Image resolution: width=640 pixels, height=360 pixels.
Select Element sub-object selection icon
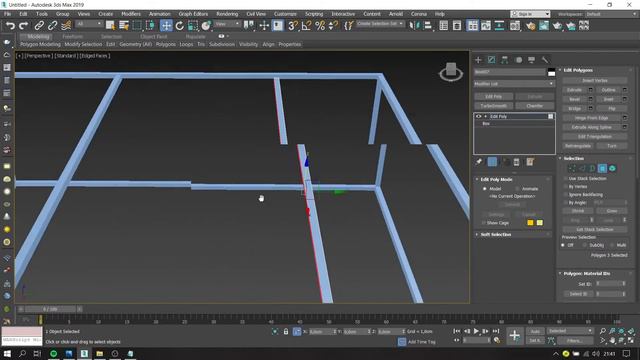[612, 168]
